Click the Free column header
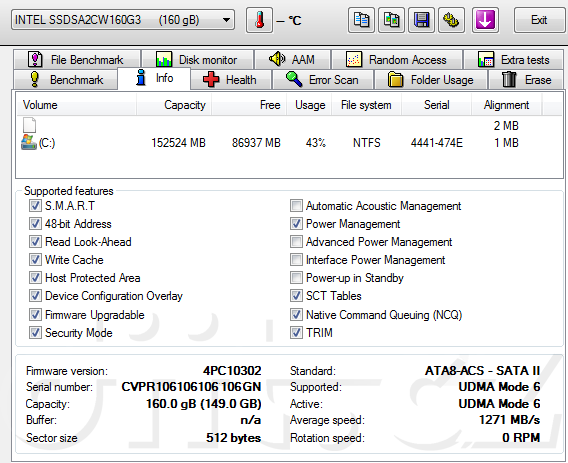 pyautogui.click(x=249, y=105)
